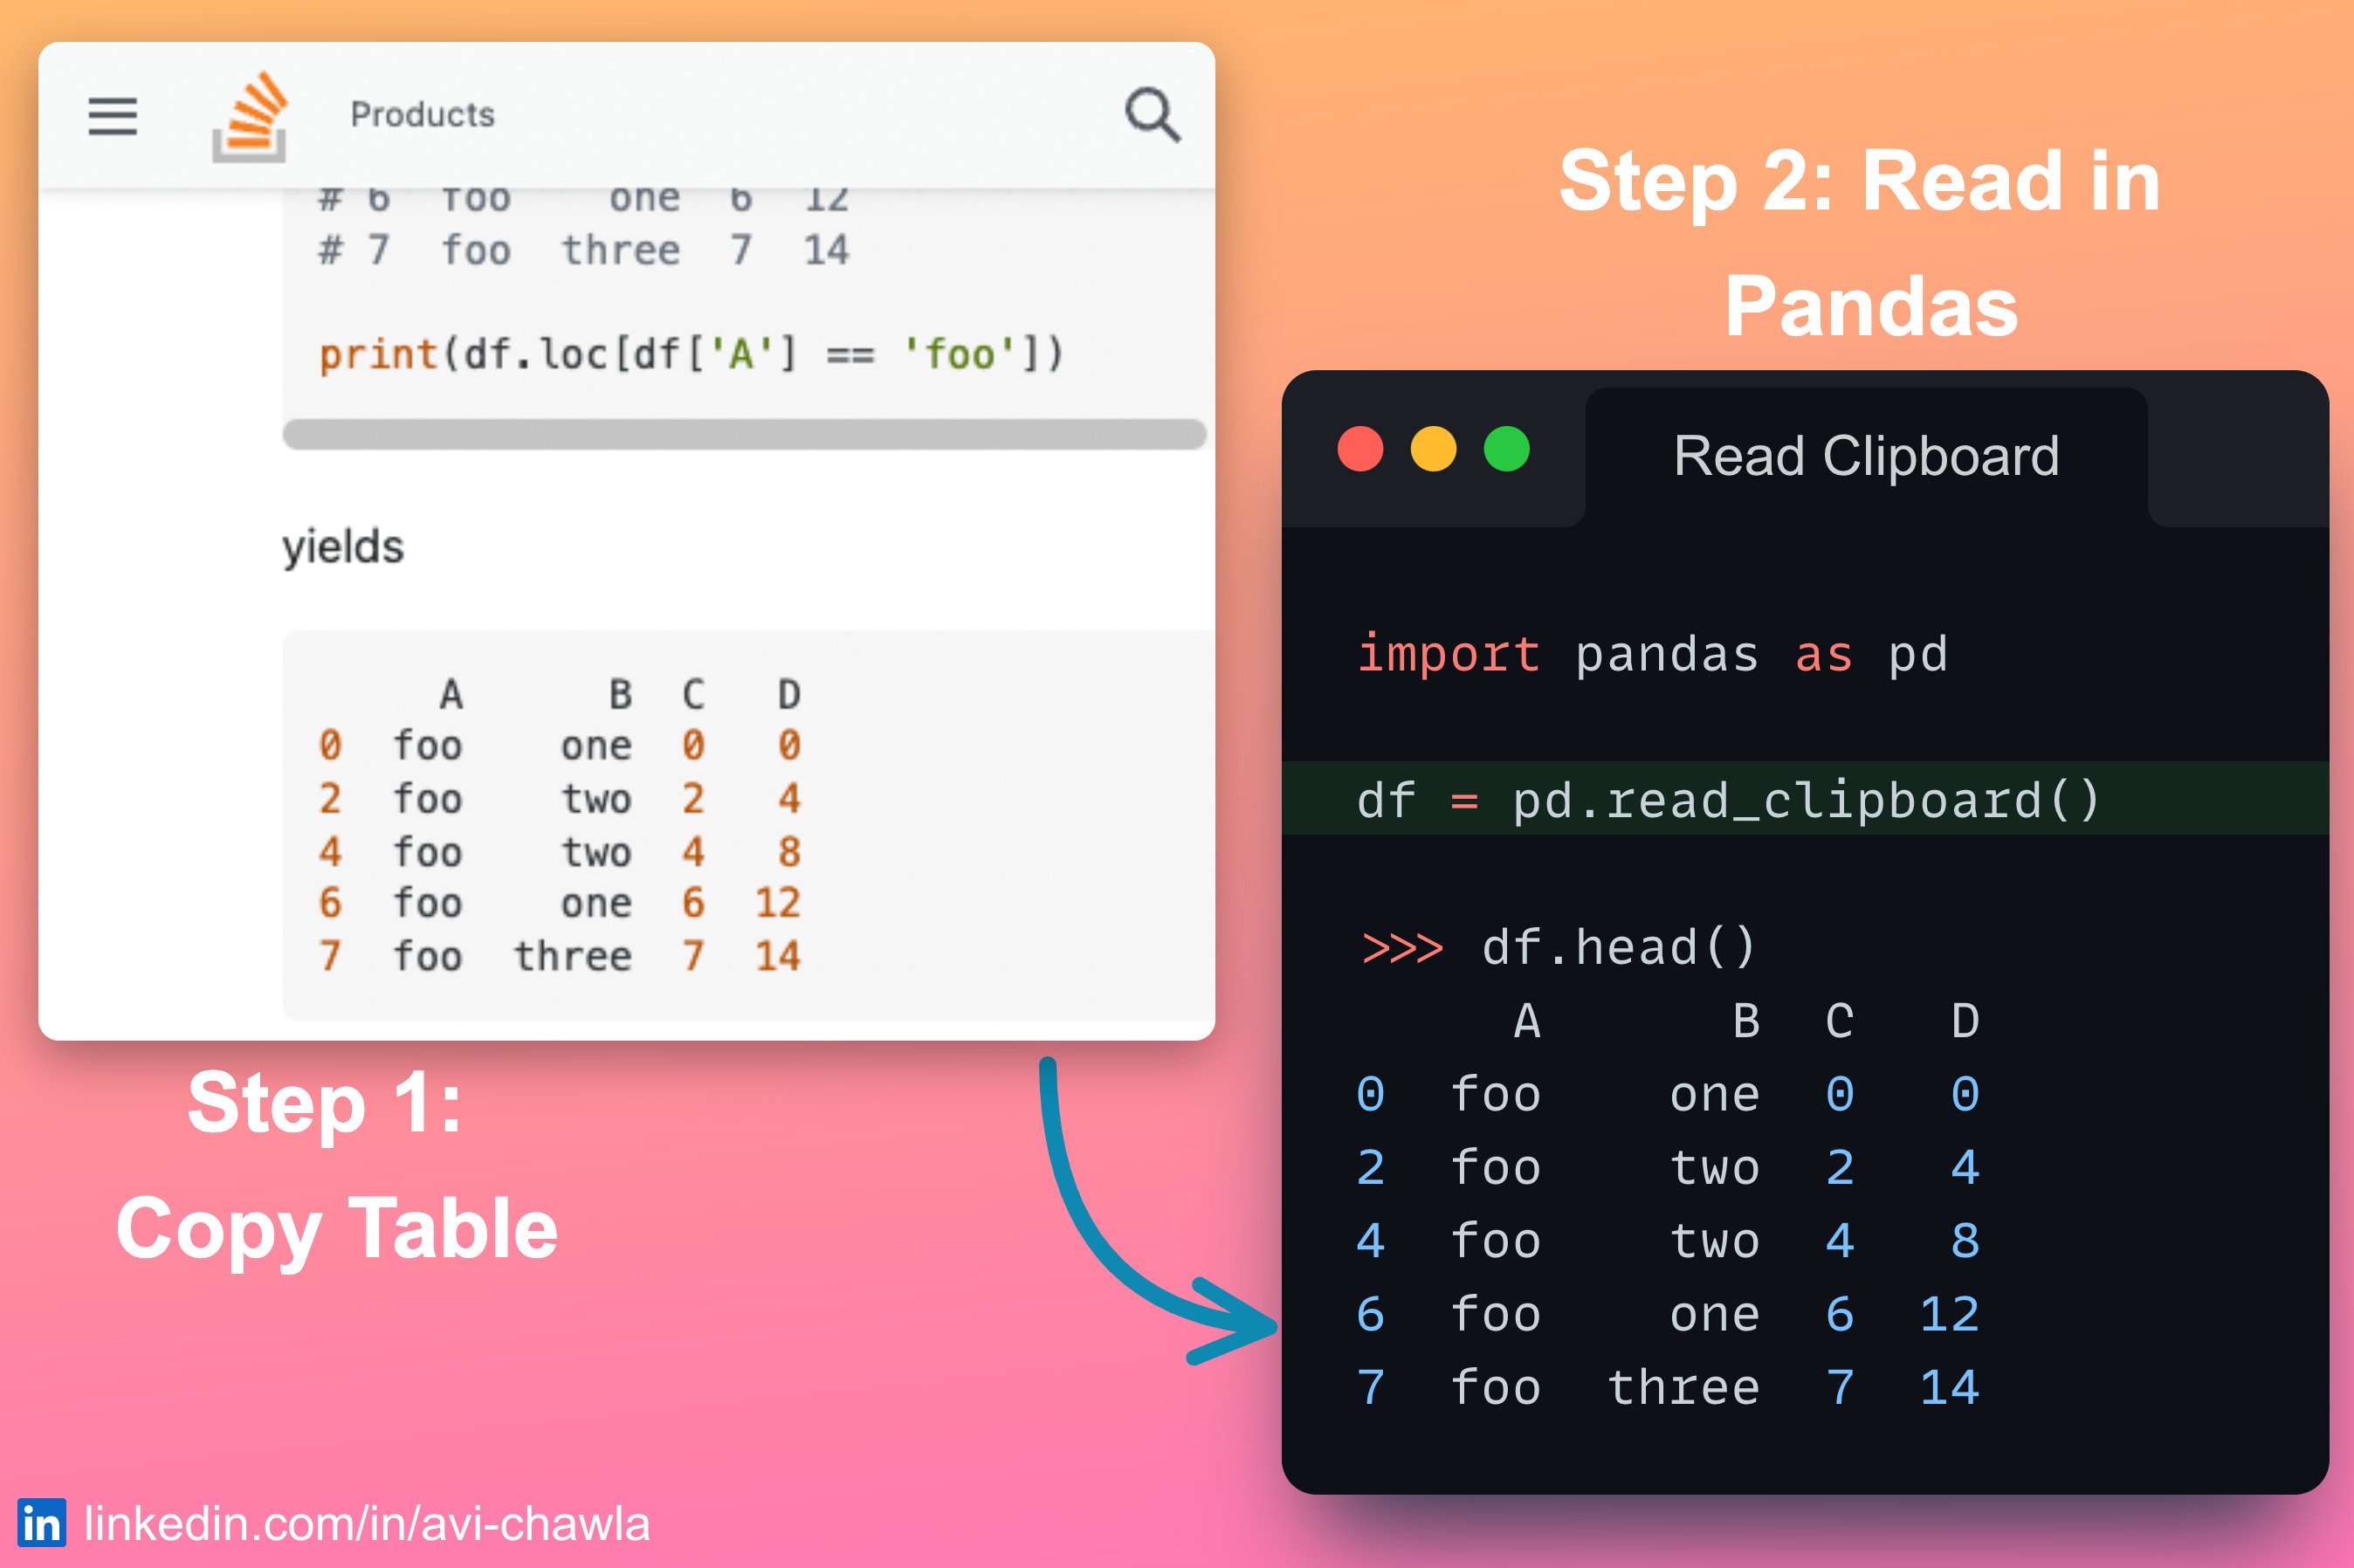Image resolution: width=2354 pixels, height=1568 pixels.
Task: Follow the linkedin.com/in/avi-chawla link
Action: [x=365, y=1524]
